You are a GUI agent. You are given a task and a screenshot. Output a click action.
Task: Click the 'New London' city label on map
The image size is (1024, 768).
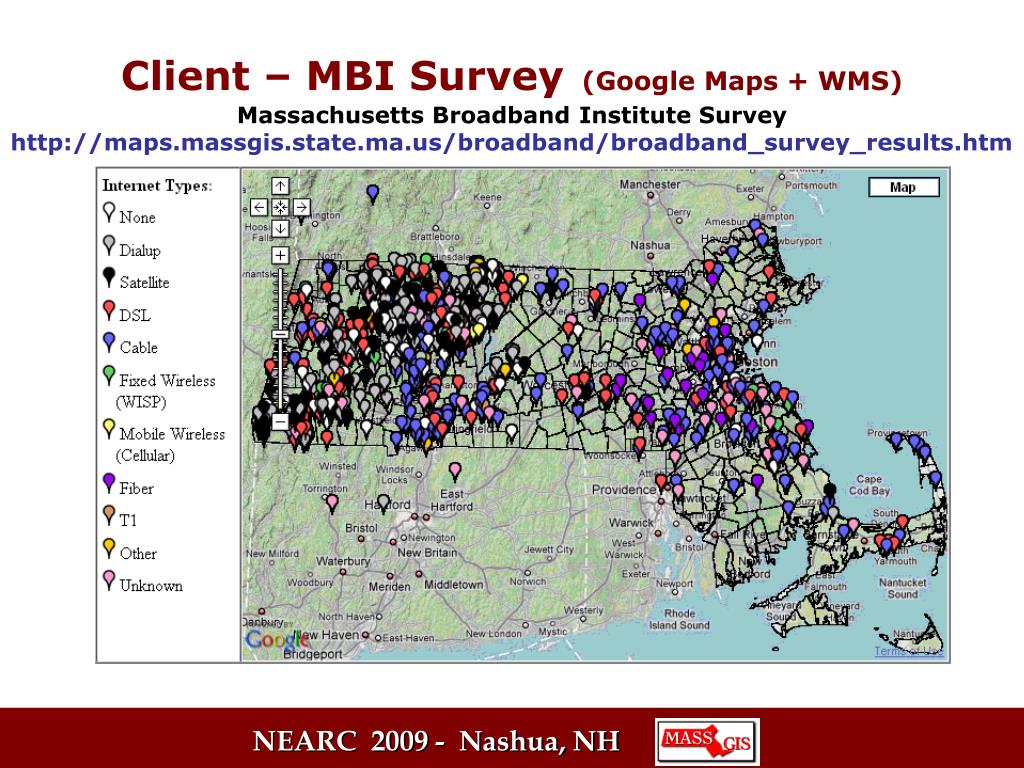point(493,633)
